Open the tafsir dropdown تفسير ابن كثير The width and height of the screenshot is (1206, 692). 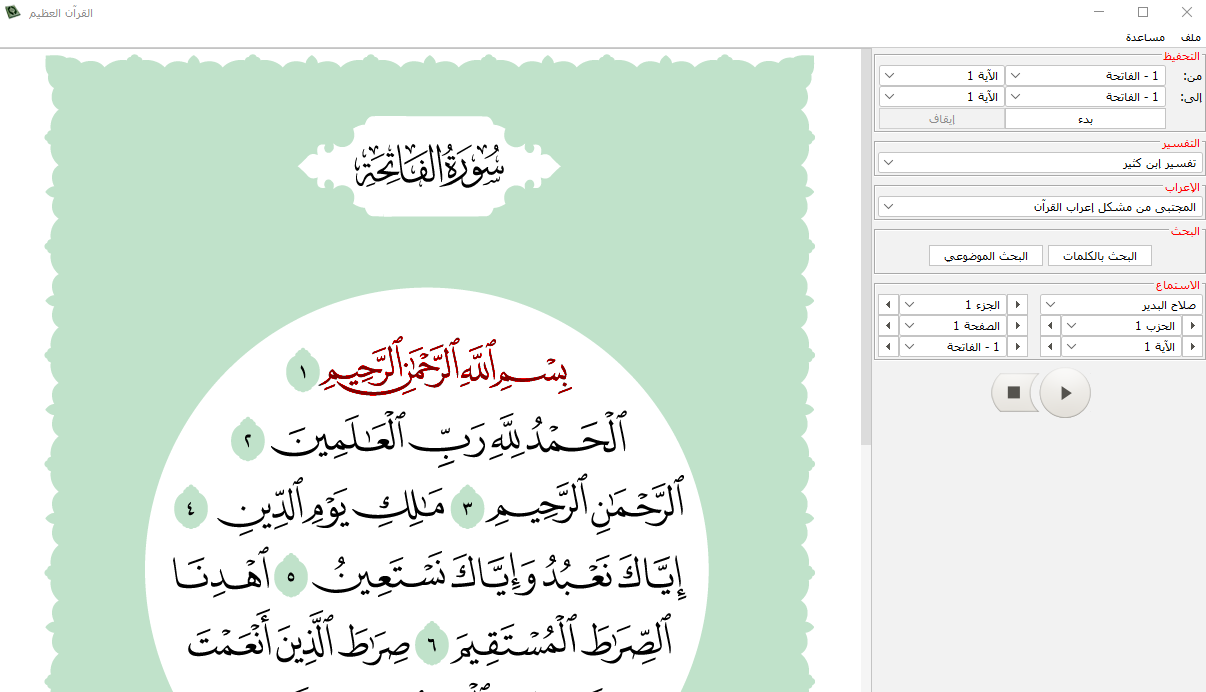click(1040, 162)
